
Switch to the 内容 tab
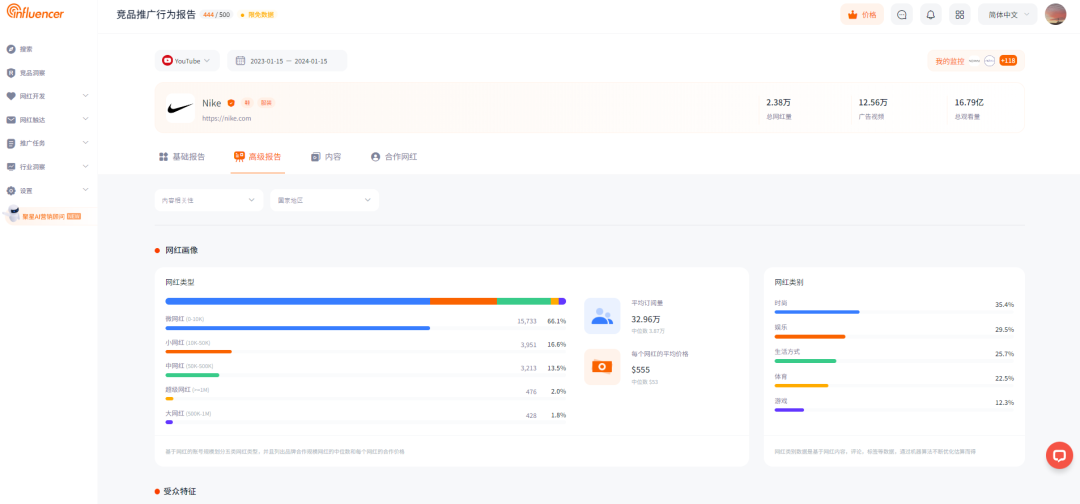point(326,157)
